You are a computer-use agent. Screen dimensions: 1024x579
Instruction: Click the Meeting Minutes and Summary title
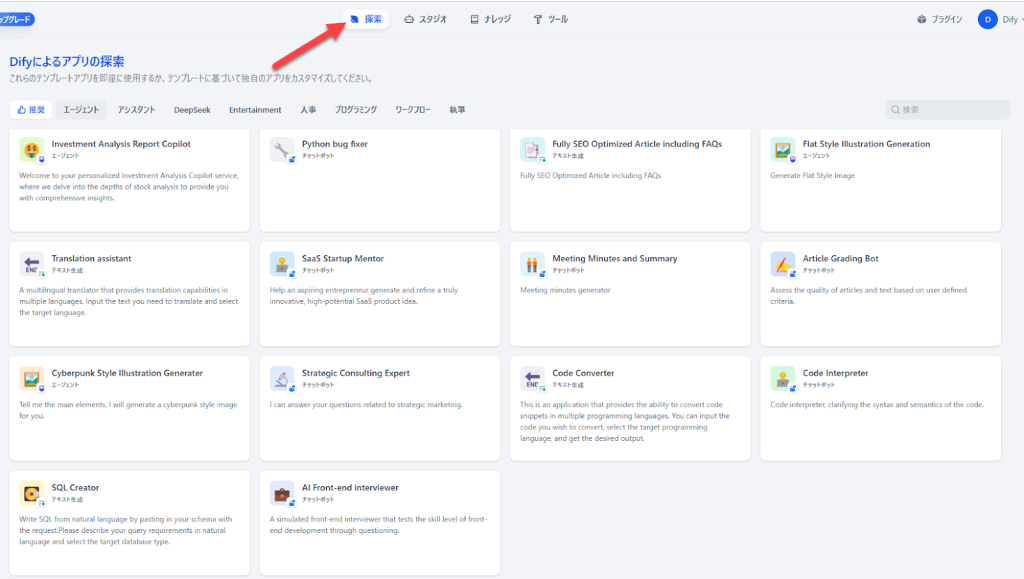point(615,258)
